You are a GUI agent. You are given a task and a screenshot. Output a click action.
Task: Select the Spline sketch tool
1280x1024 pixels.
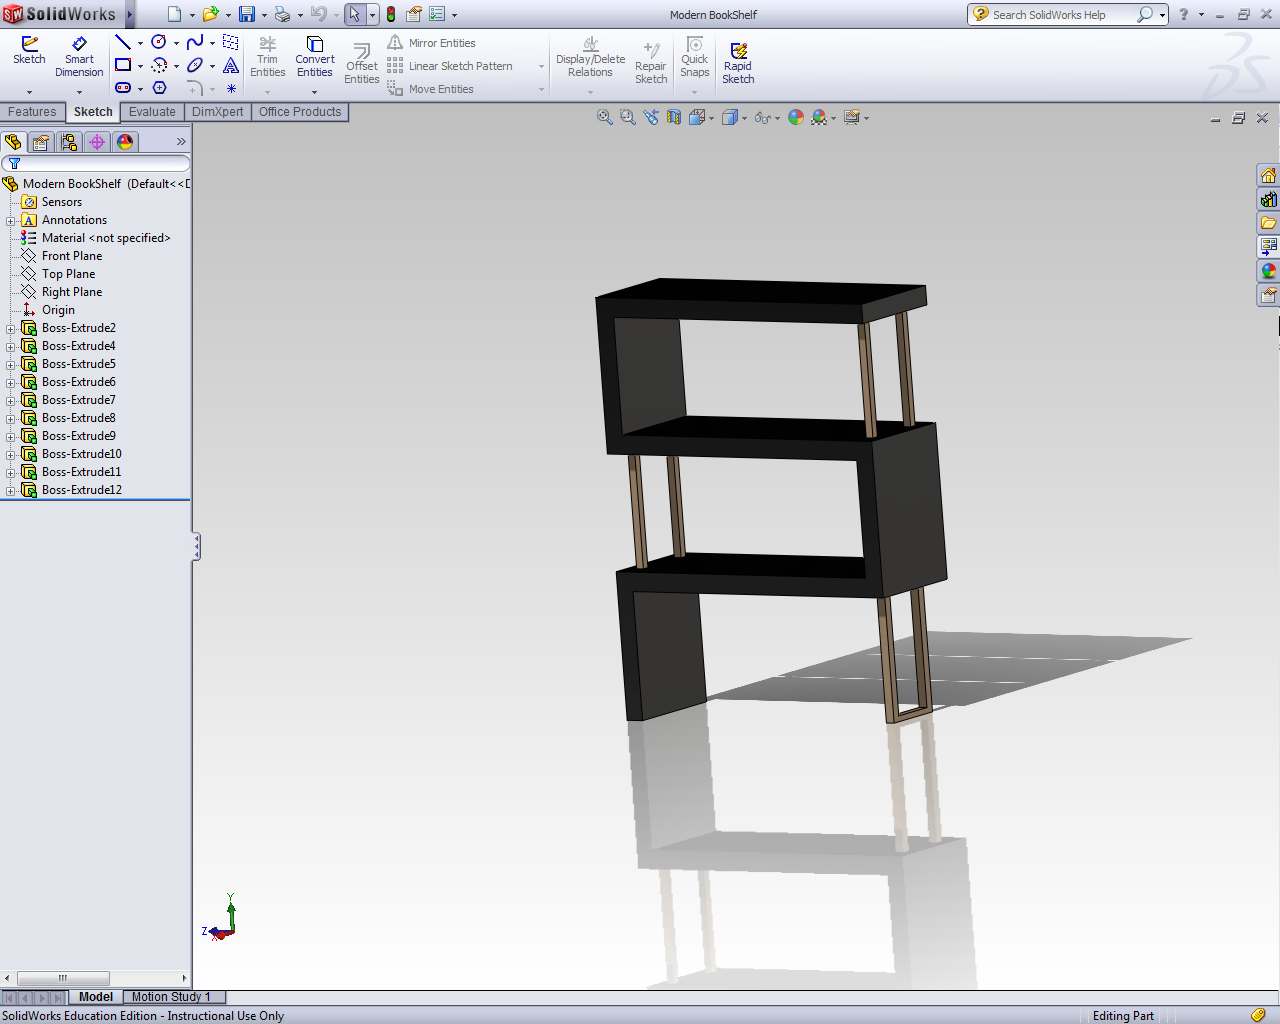195,42
